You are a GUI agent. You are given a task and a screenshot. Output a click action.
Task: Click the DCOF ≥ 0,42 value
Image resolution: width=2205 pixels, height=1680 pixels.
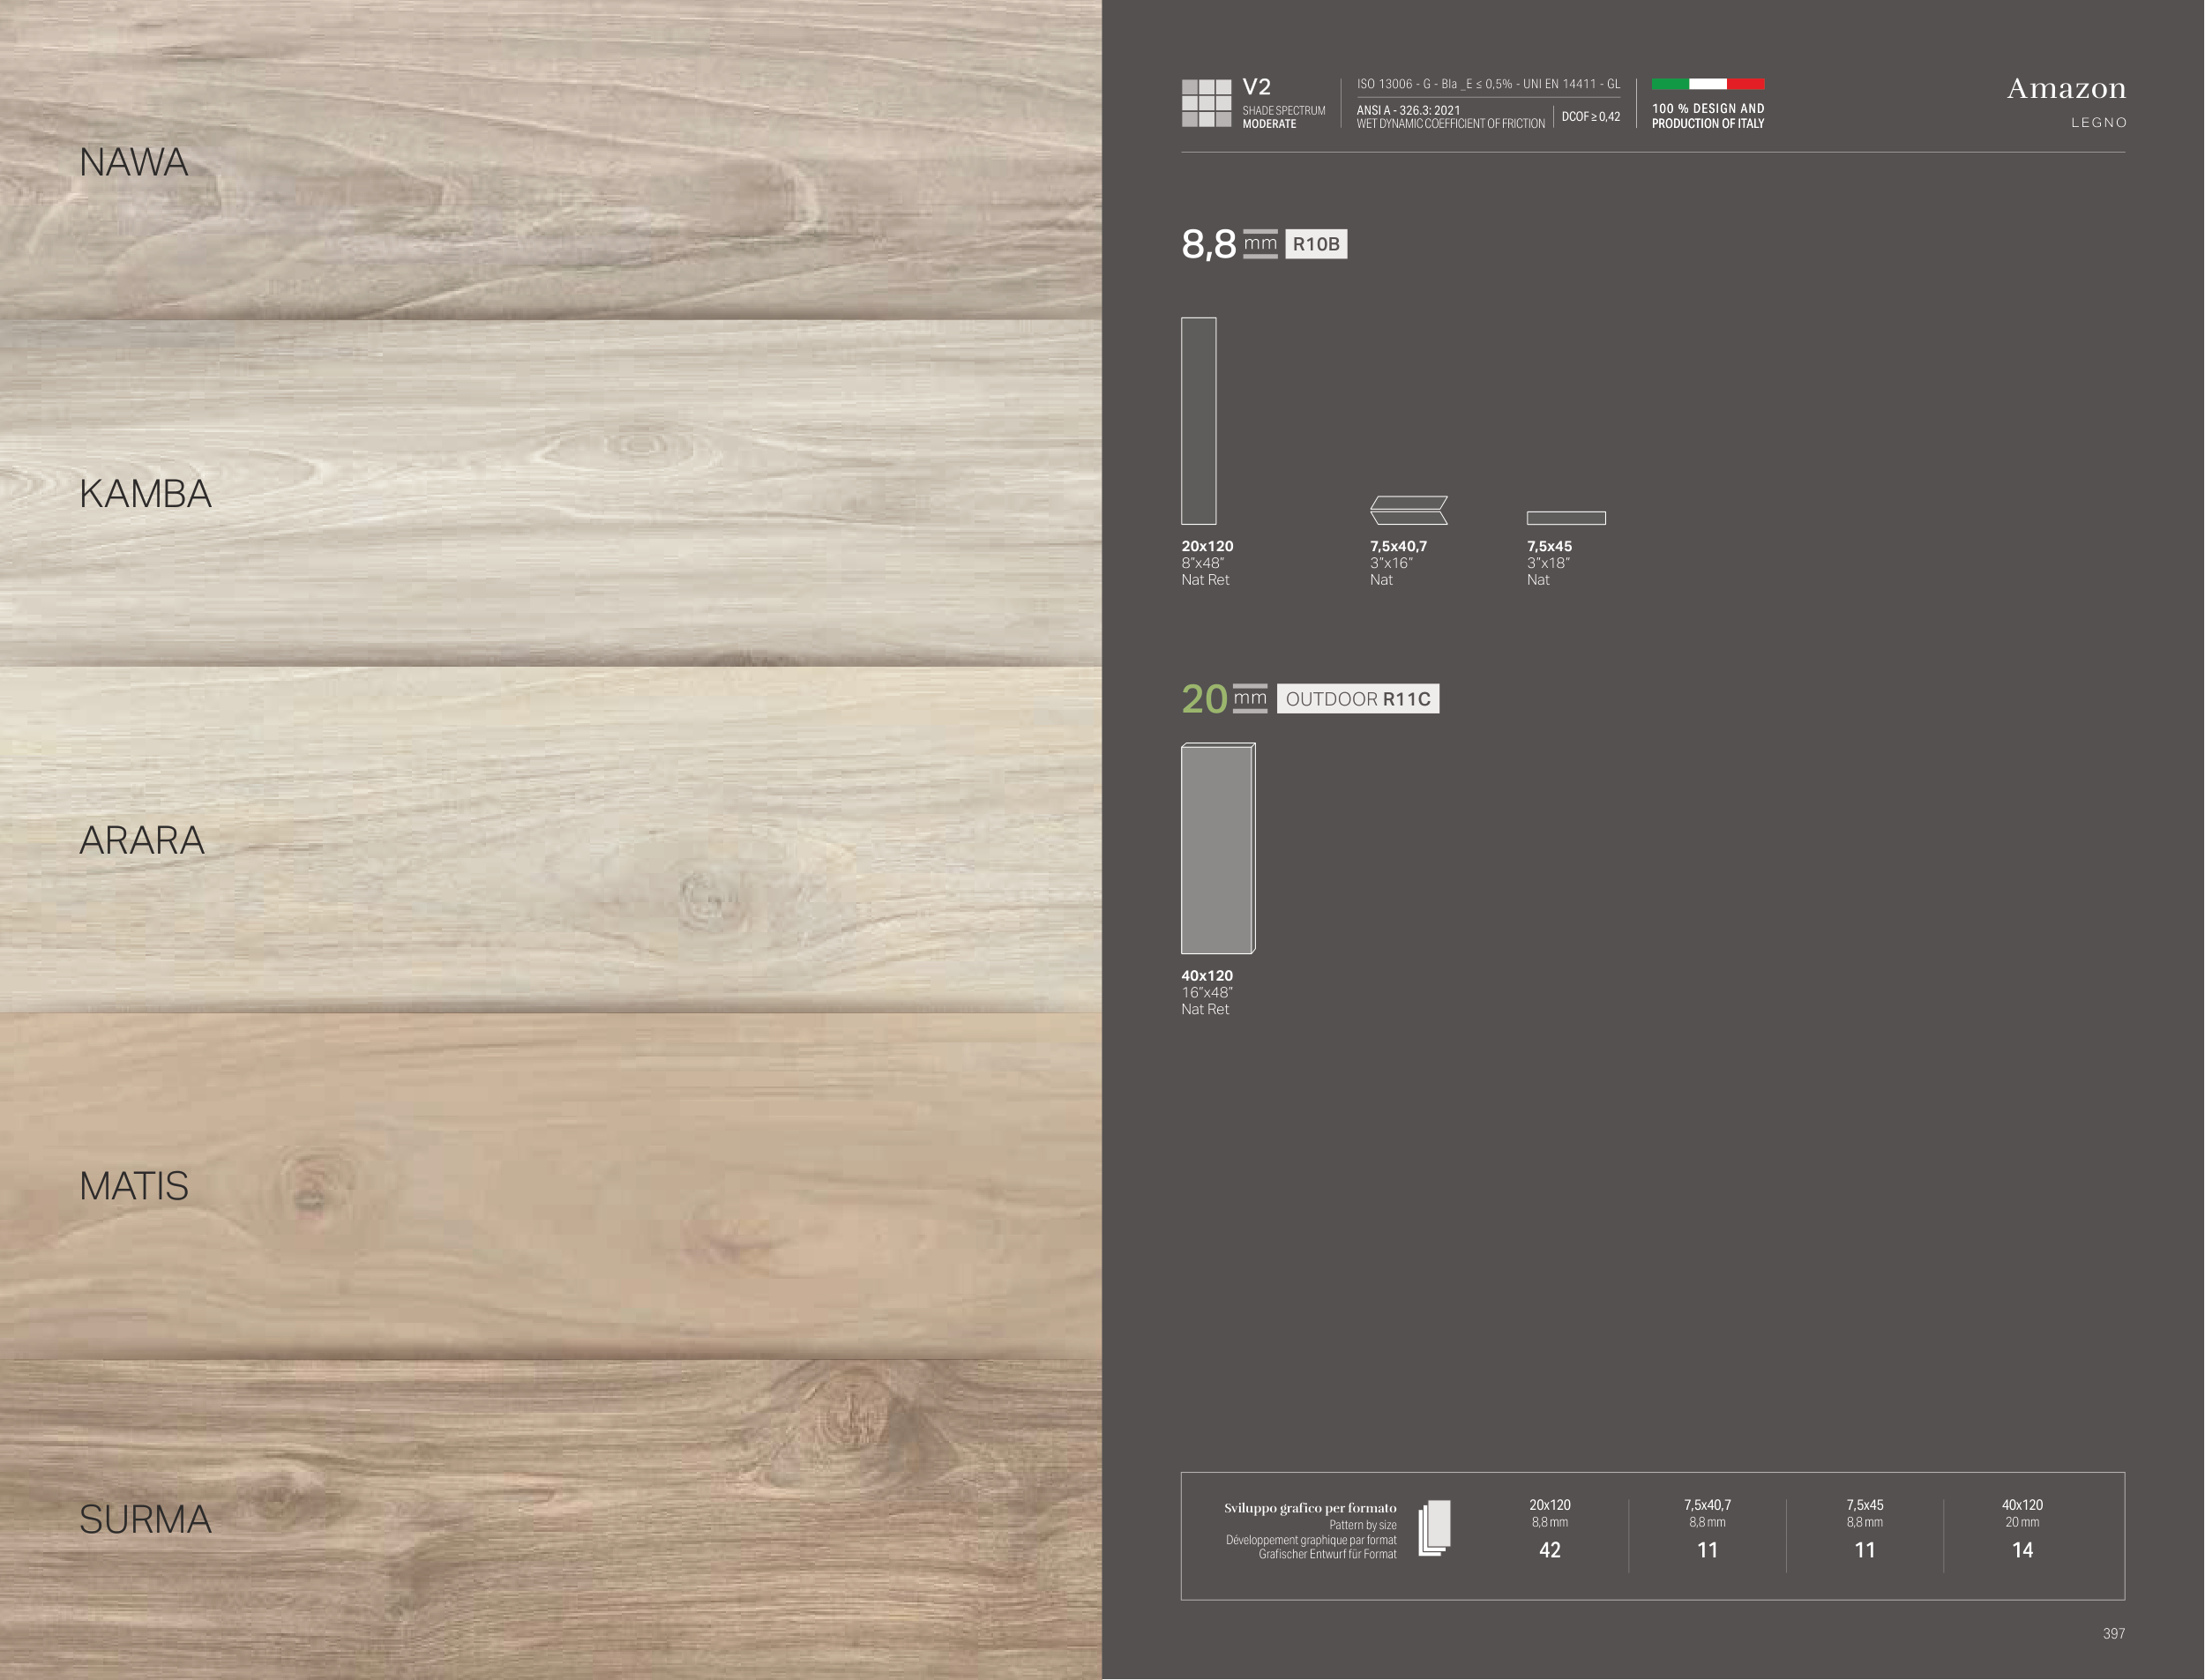1590,117
